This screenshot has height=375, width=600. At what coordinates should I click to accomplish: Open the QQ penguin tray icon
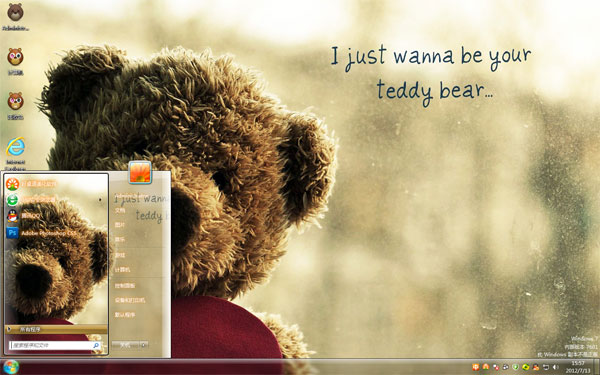coord(536,367)
